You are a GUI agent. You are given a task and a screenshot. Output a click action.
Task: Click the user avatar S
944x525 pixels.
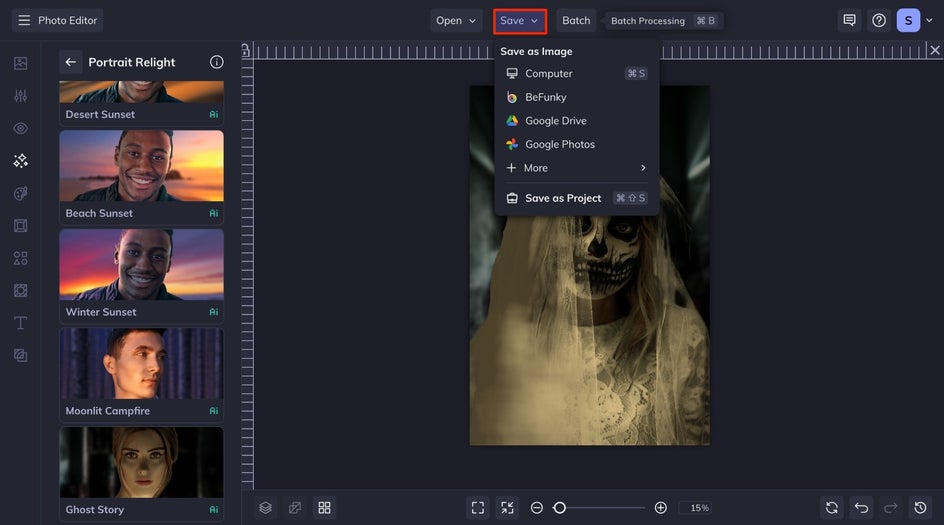pos(908,20)
